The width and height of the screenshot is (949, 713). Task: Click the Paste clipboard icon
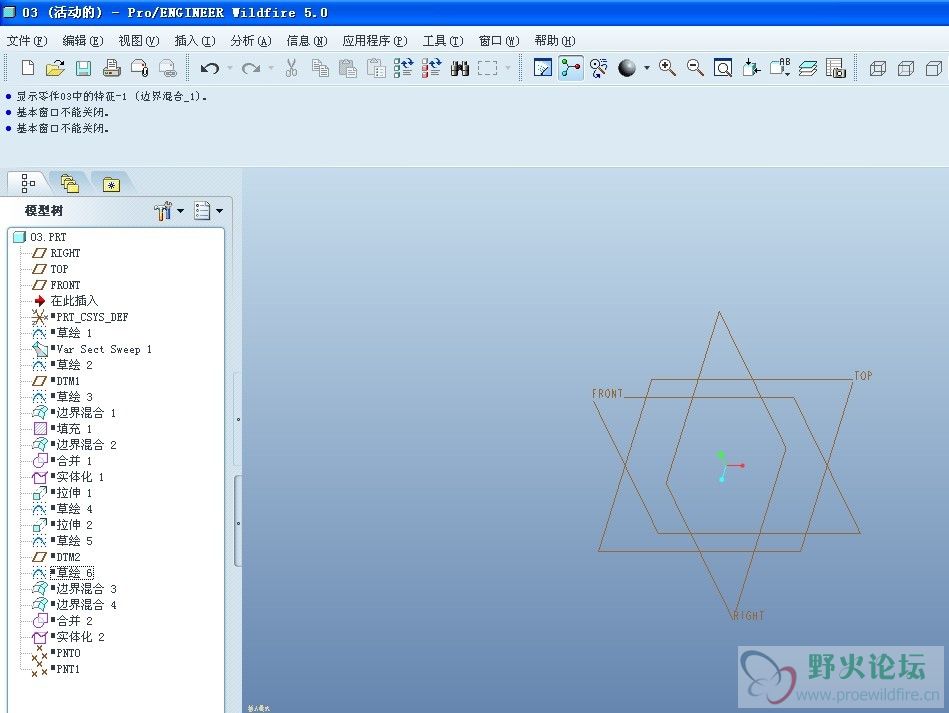pos(348,68)
